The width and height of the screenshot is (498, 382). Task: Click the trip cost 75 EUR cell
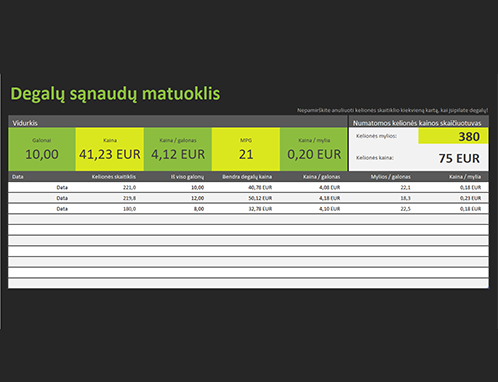453,158
